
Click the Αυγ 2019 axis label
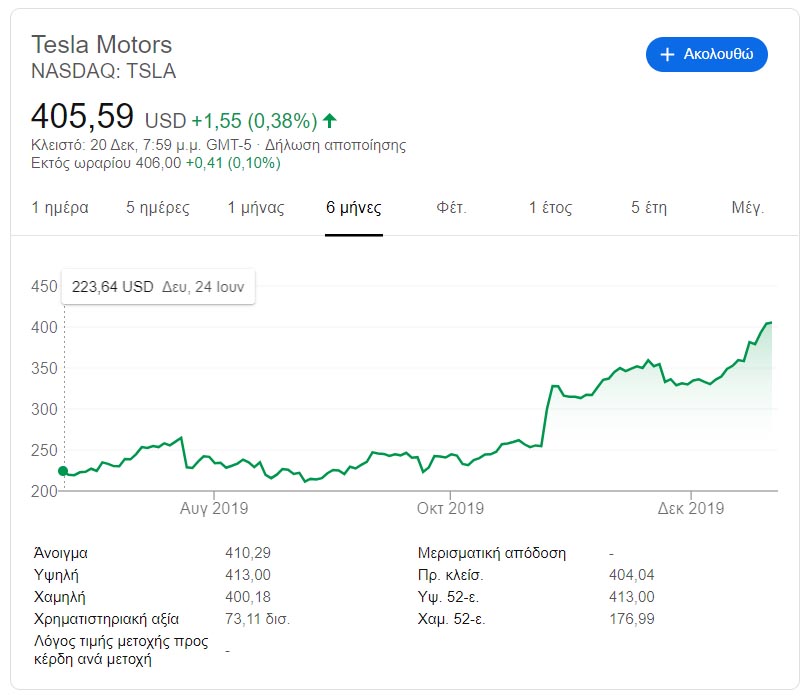click(214, 508)
